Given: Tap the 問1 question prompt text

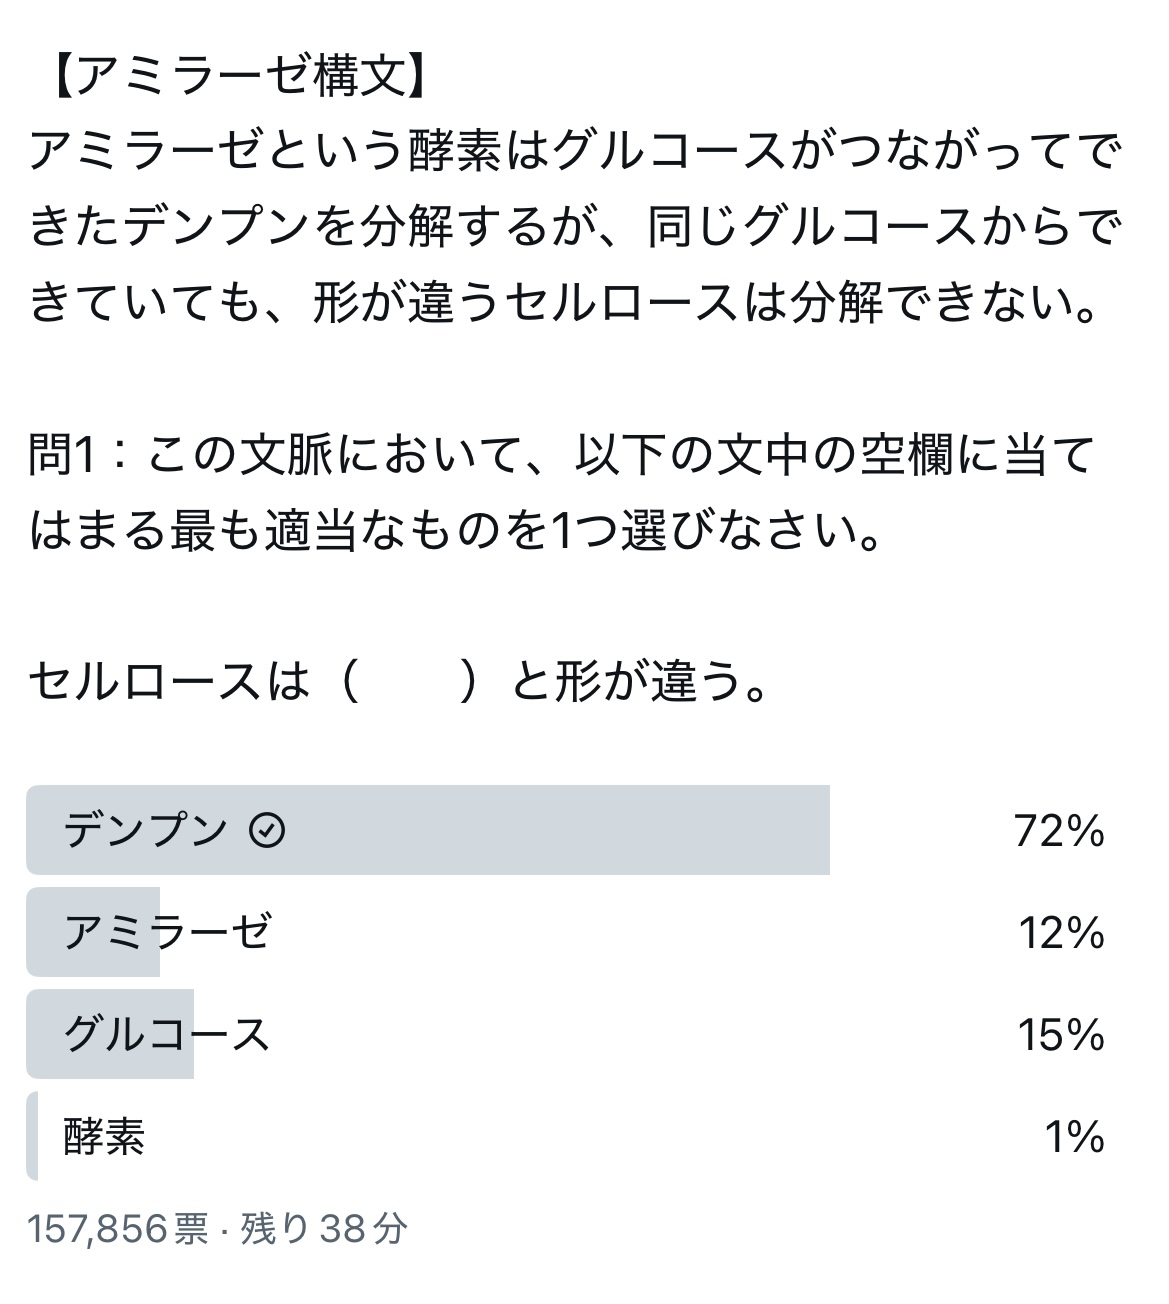Looking at the screenshot, I should (560, 456).
